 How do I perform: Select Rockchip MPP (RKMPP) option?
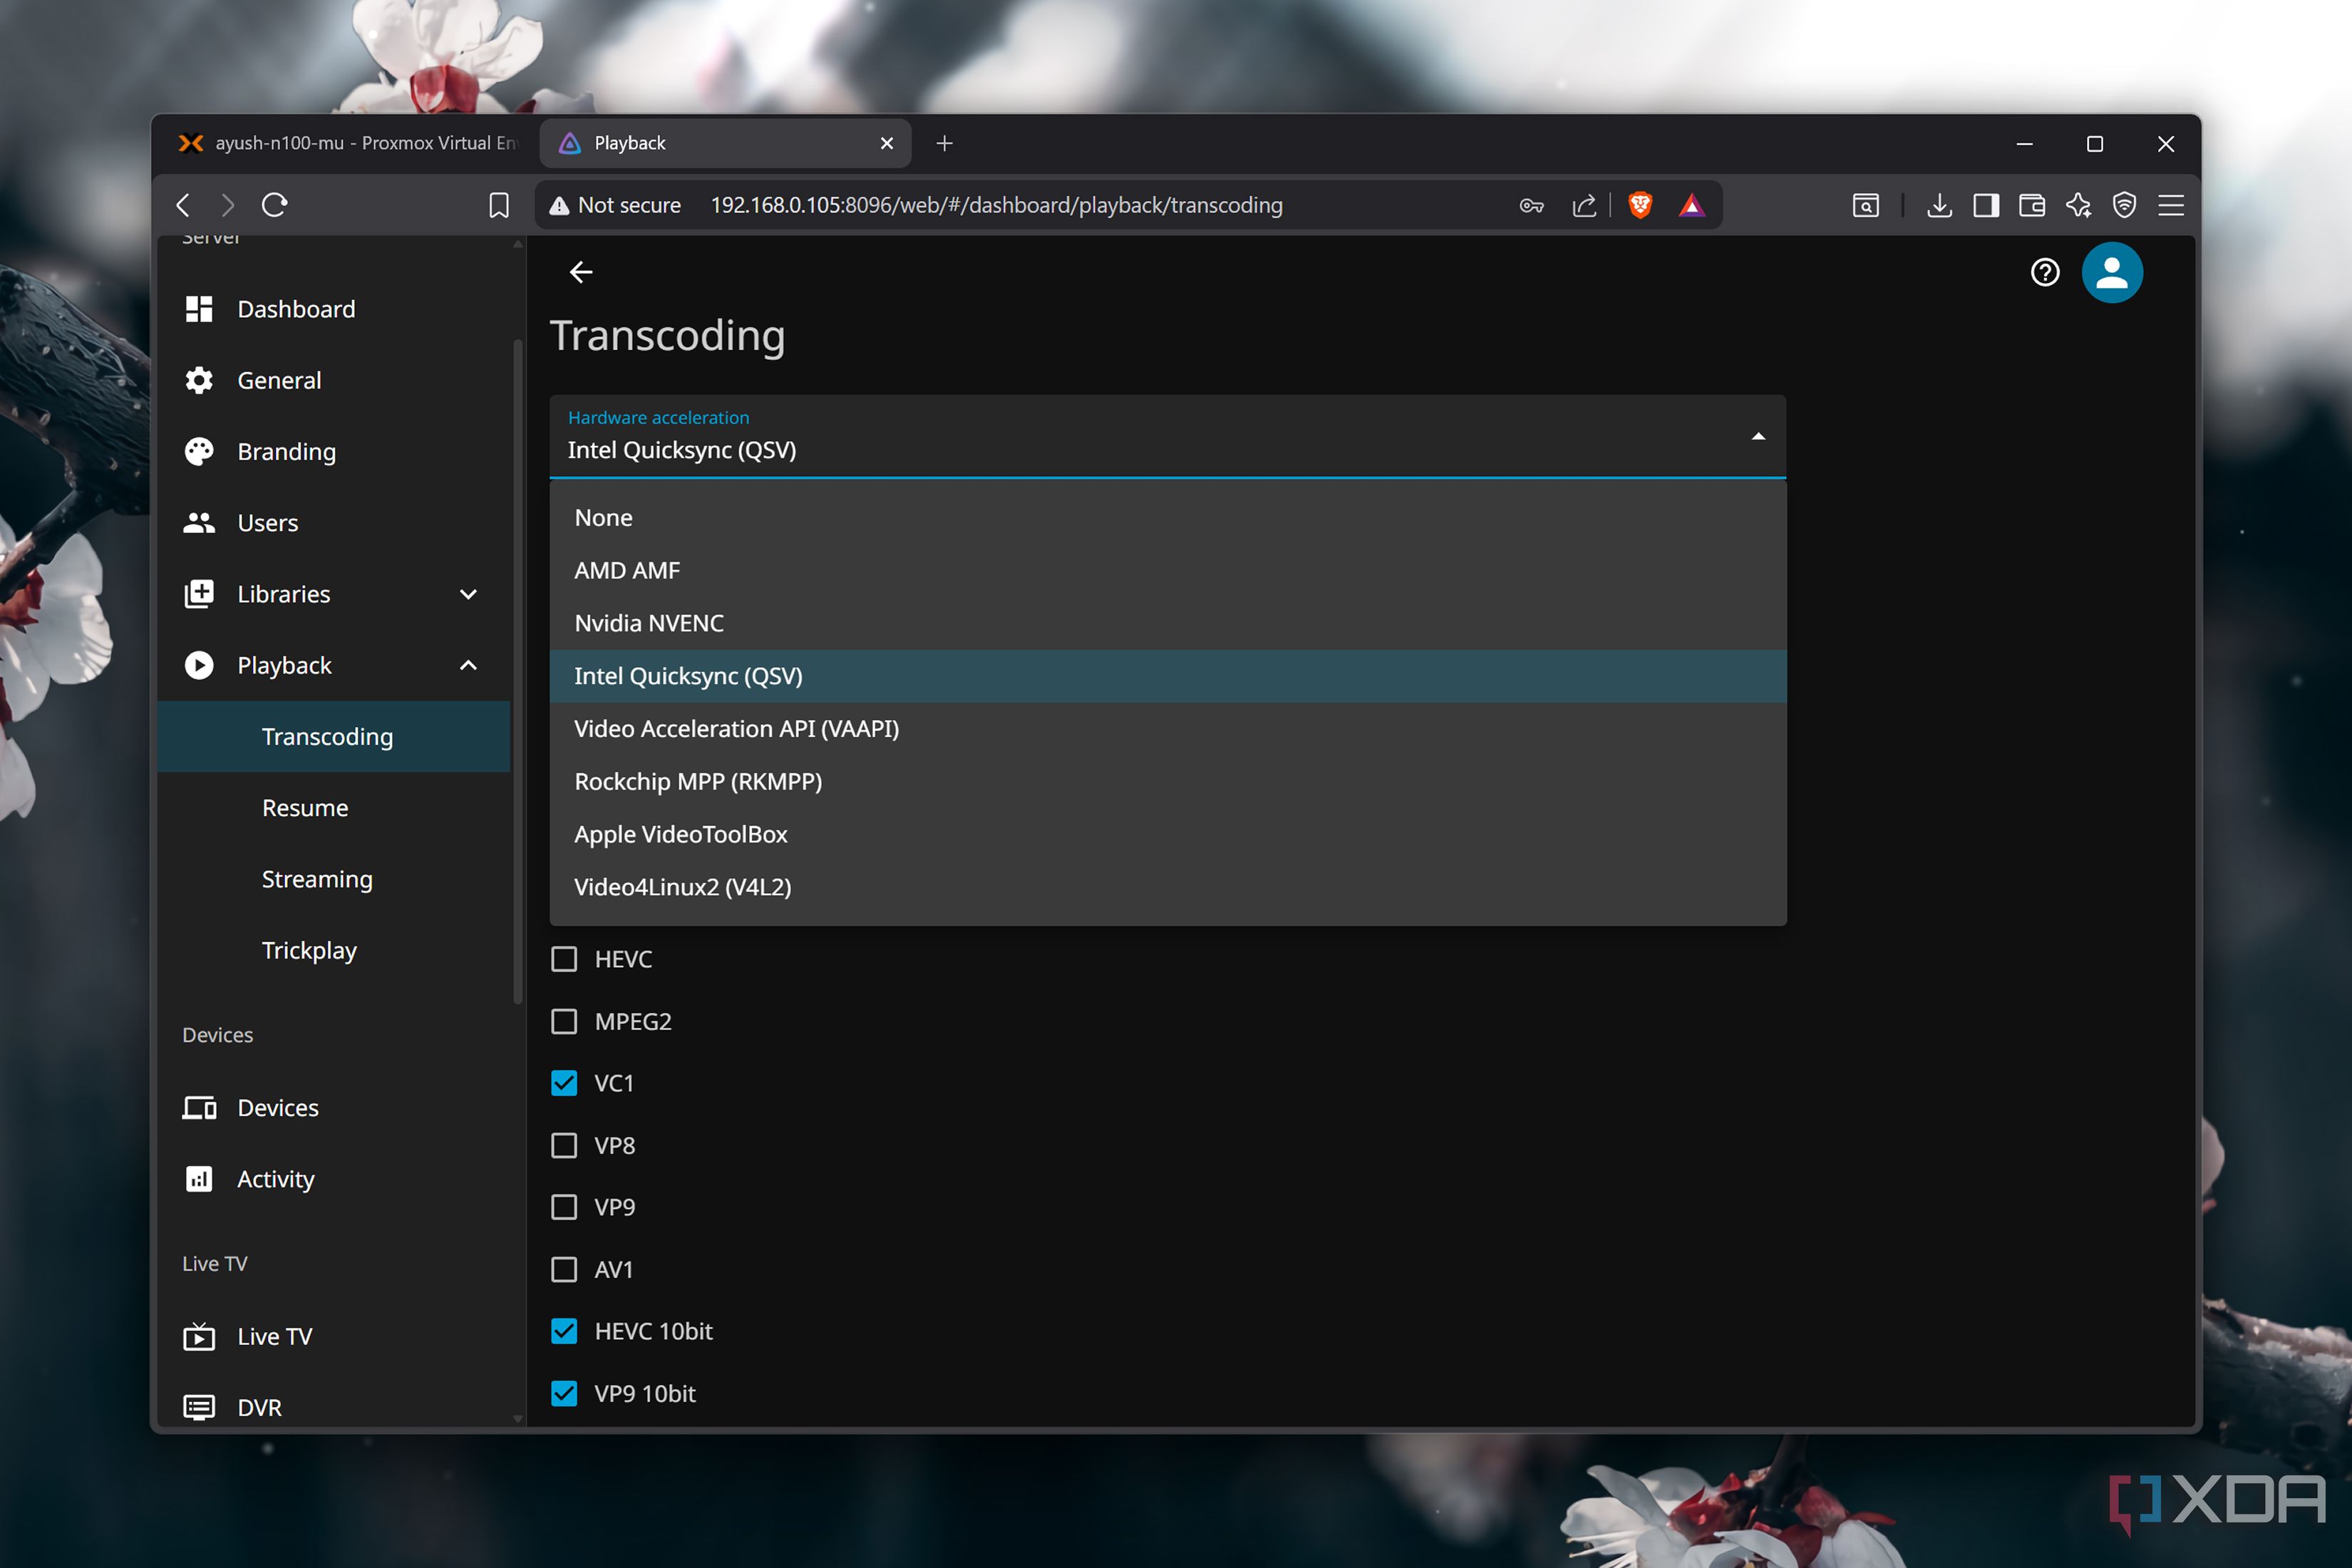[x=1167, y=781]
